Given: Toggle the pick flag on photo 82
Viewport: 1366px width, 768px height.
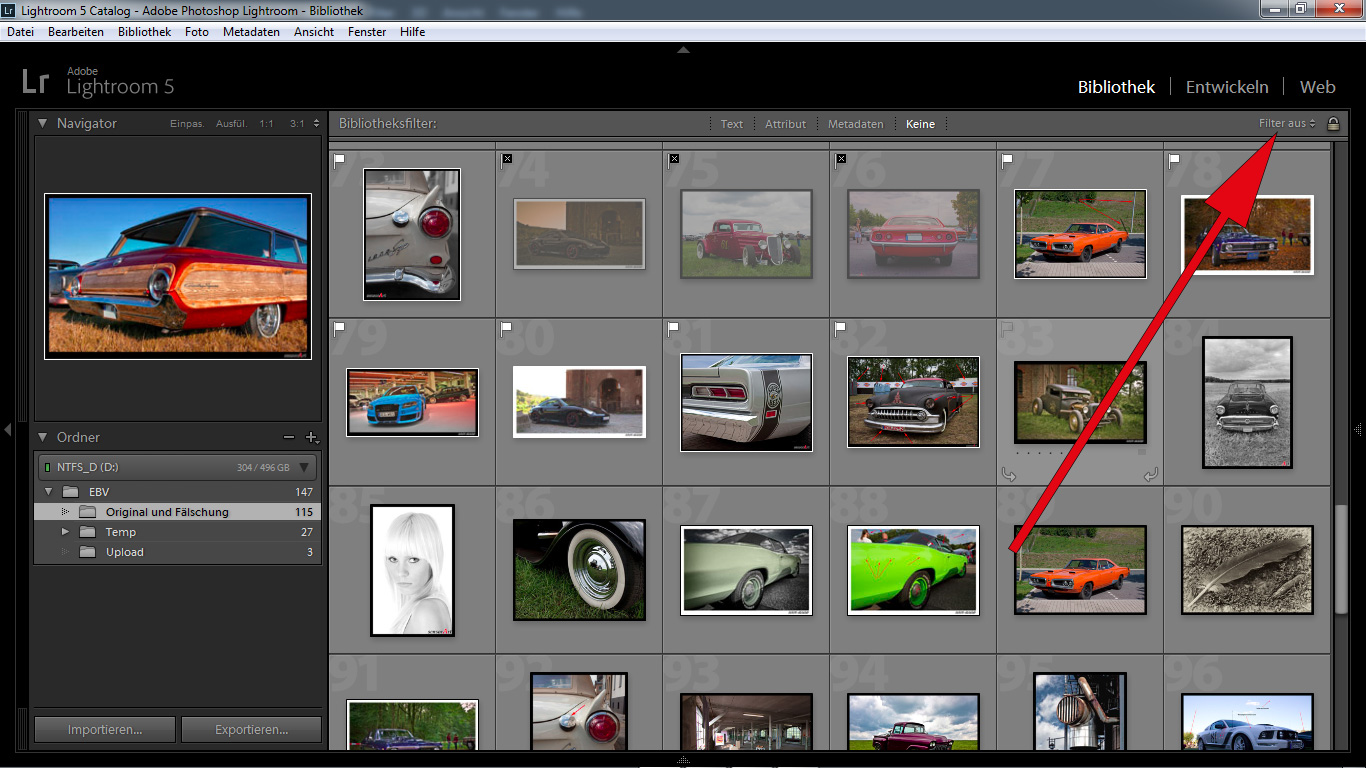Looking at the screenshot, I should pyautogui.click(x=841, y=327).
